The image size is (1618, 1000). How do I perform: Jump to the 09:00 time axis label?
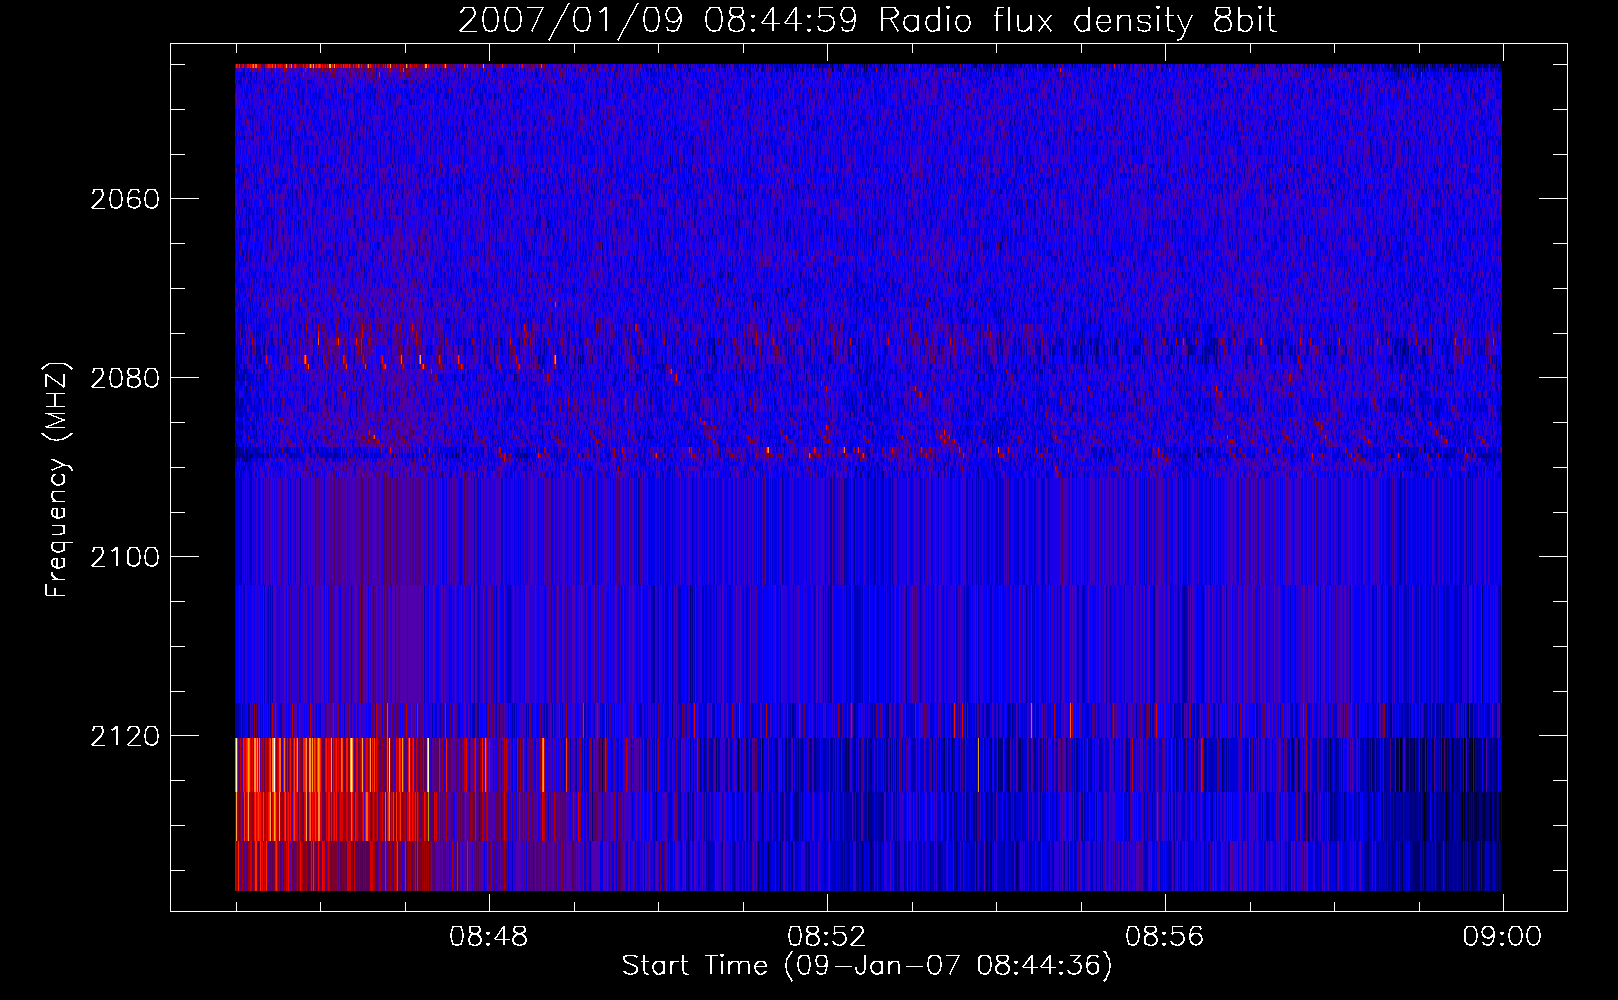pyautogui.click(x=1502, y=937)
